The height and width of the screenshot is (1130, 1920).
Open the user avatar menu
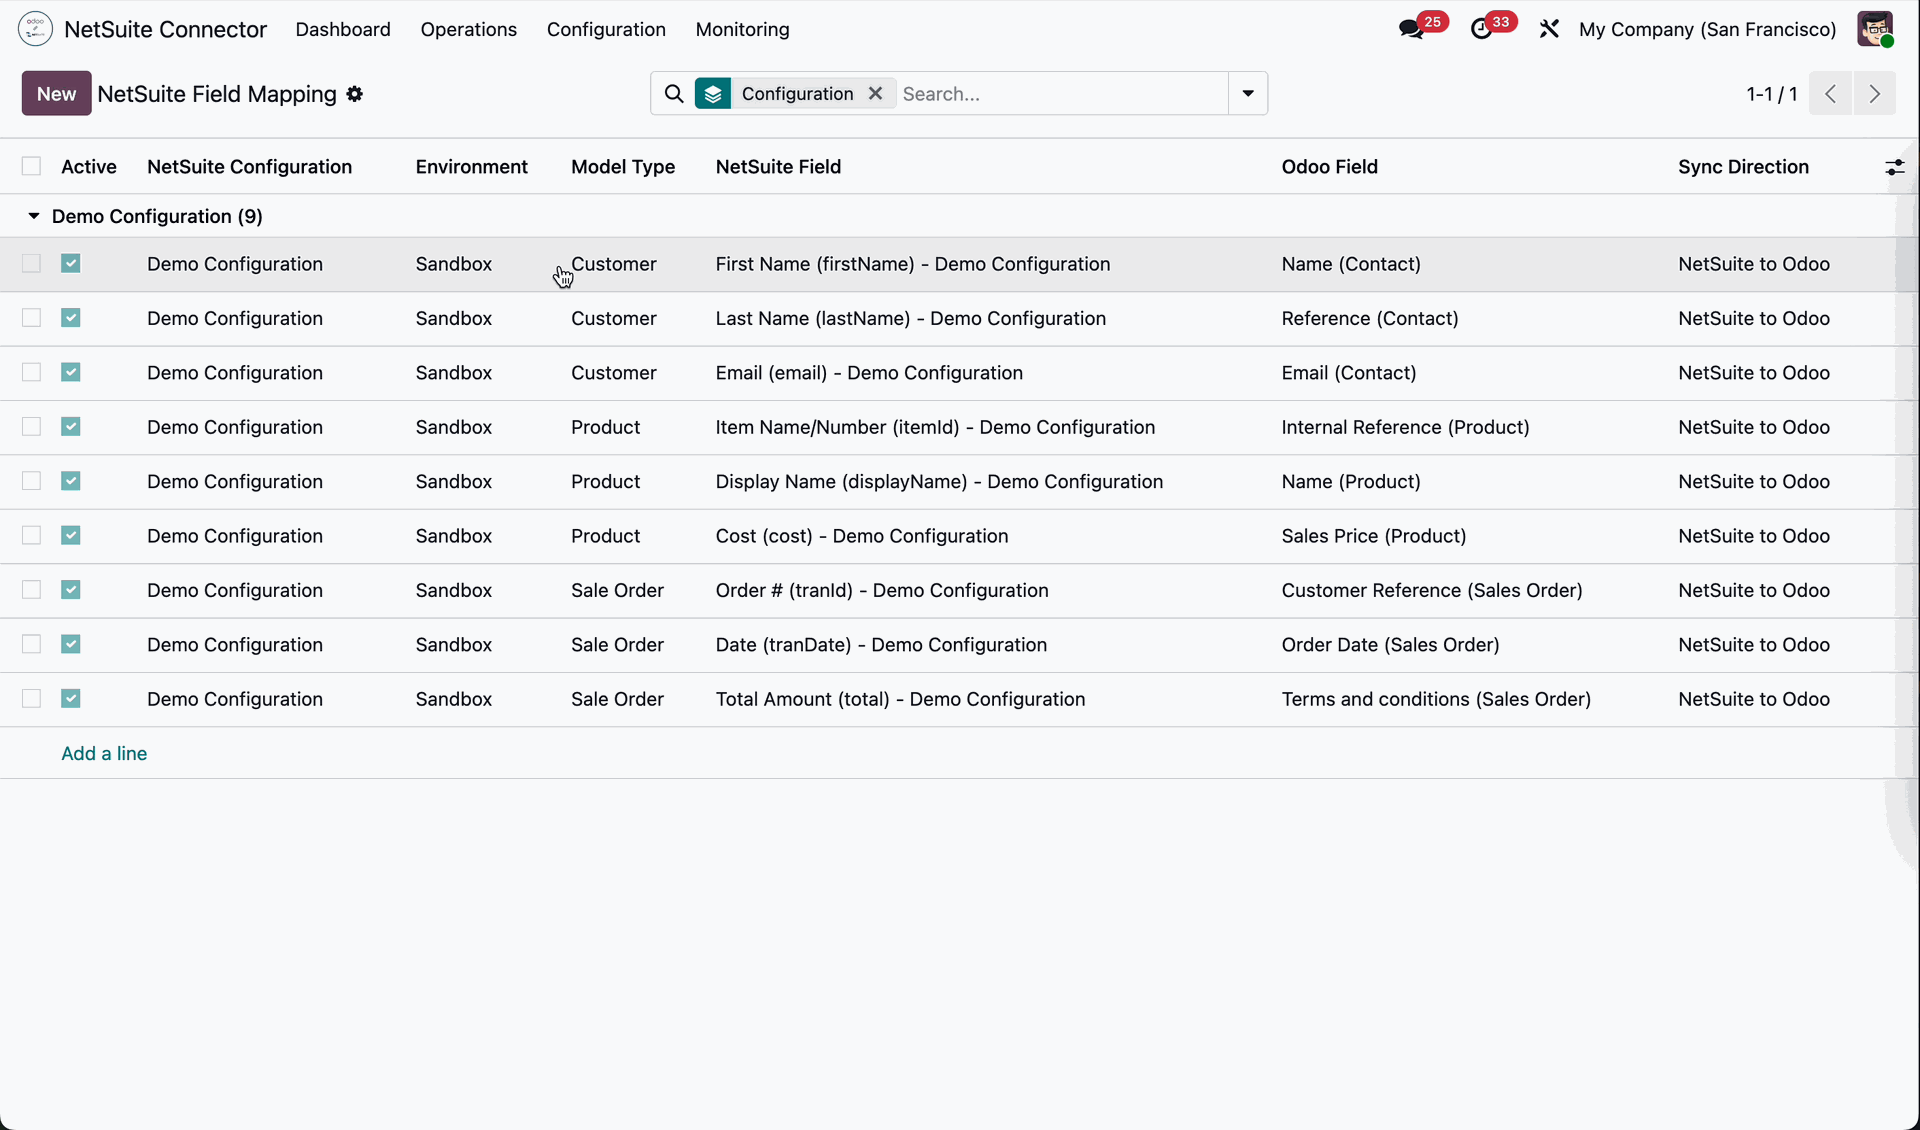(1875, 29)
